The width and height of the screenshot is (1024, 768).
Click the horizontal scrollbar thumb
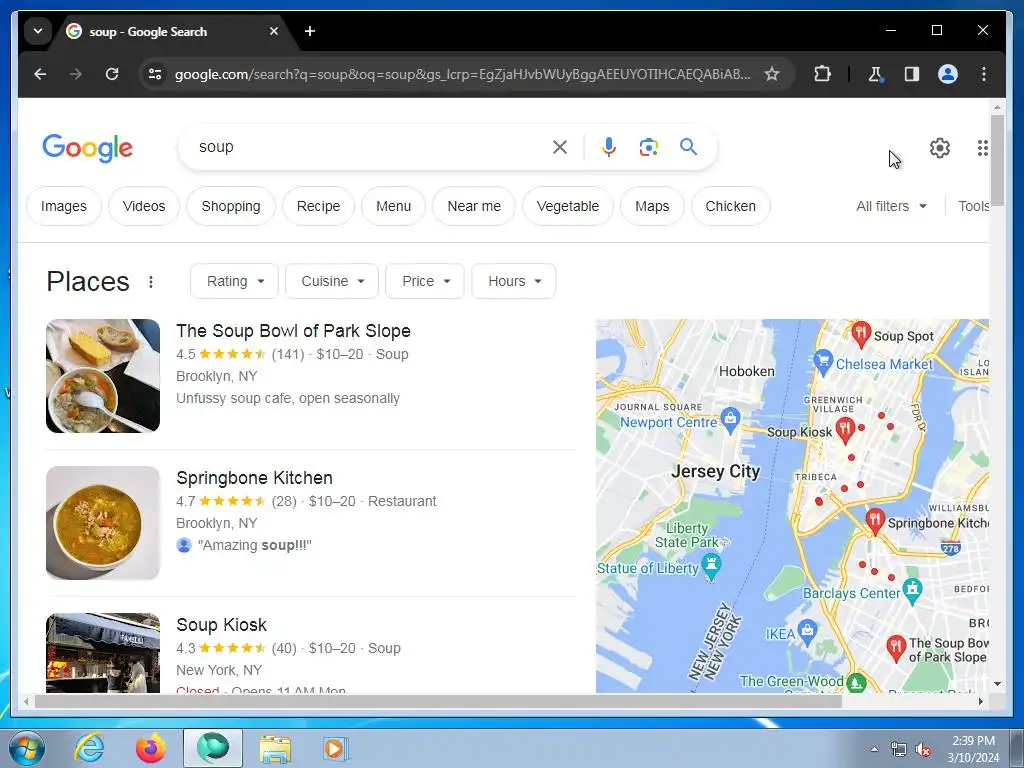point(438,701)
